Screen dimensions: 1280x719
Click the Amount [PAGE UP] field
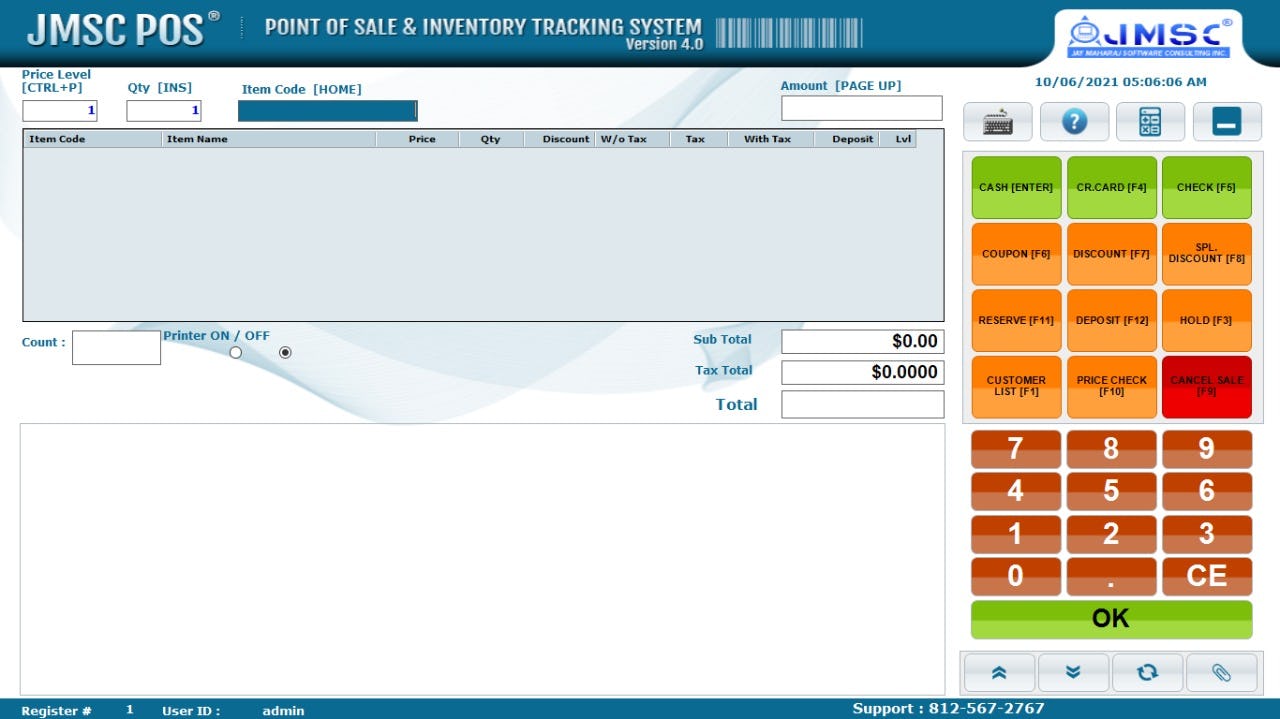(862, 107)
